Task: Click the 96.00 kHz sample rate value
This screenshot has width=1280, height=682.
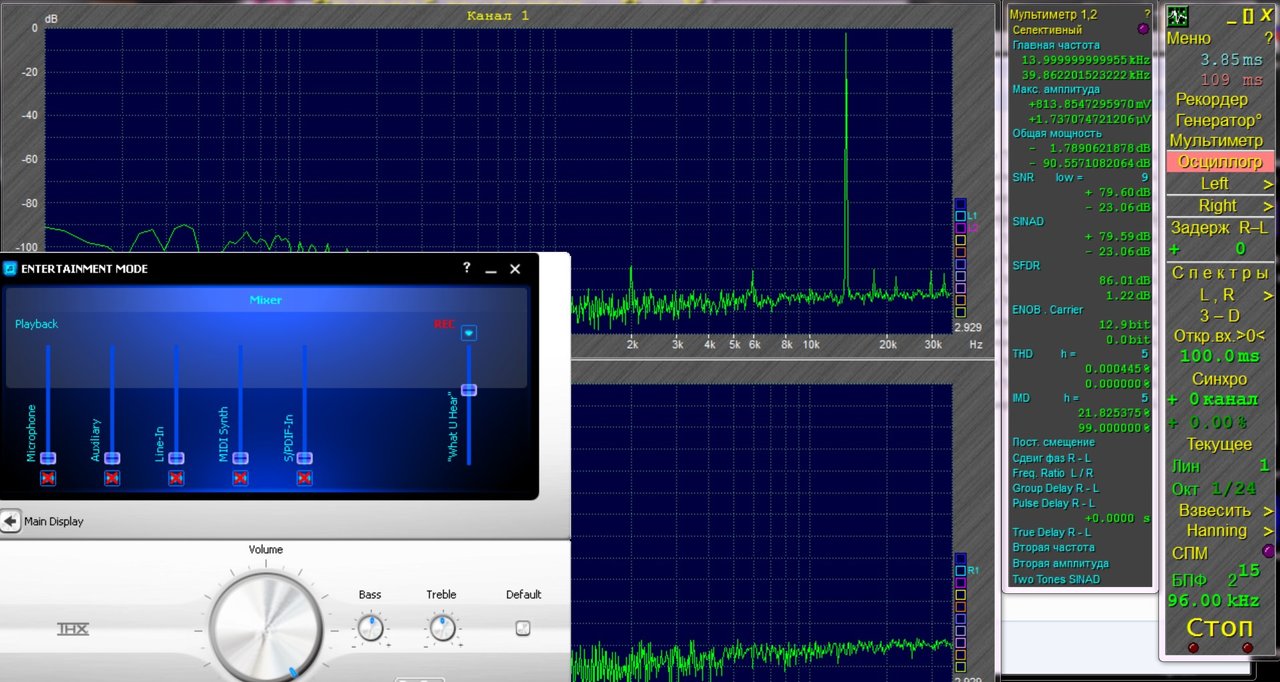Action: click(1214, 600)
